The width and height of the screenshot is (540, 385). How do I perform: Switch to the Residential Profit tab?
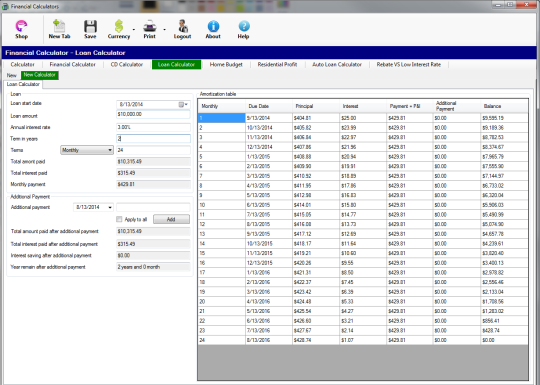tap(277, 64)
